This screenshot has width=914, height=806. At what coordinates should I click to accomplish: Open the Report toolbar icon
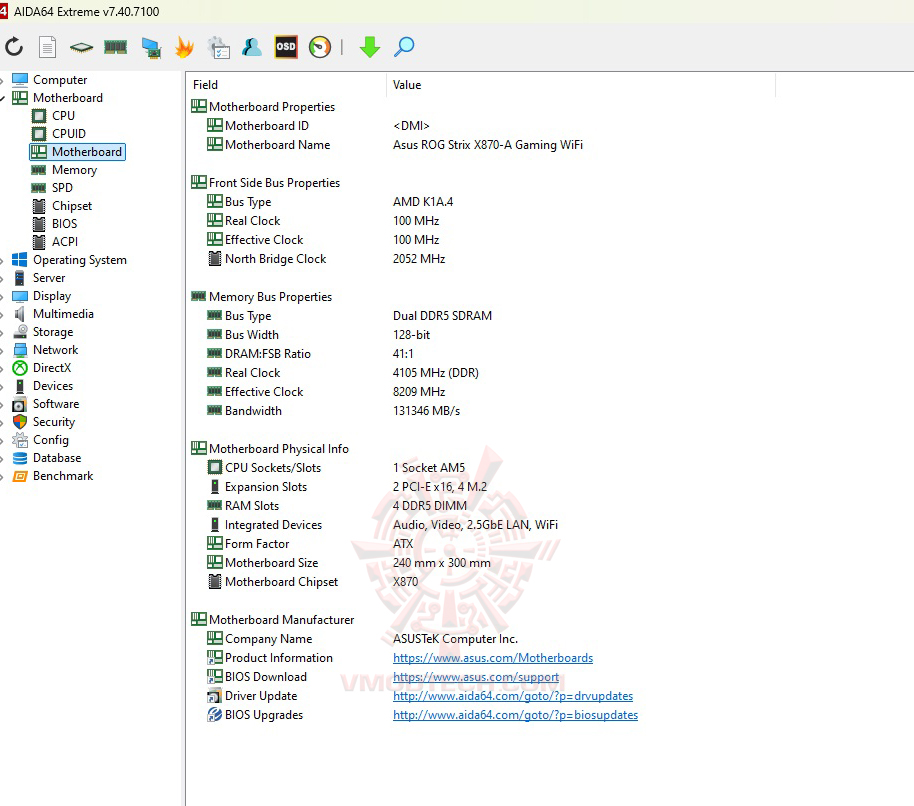[x=47, y=47]
